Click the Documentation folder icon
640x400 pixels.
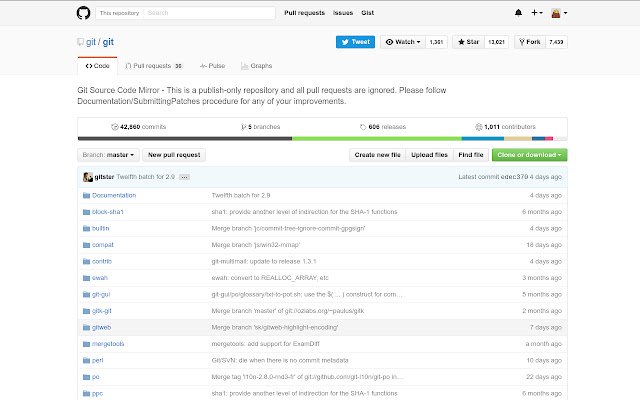[86, 196]
